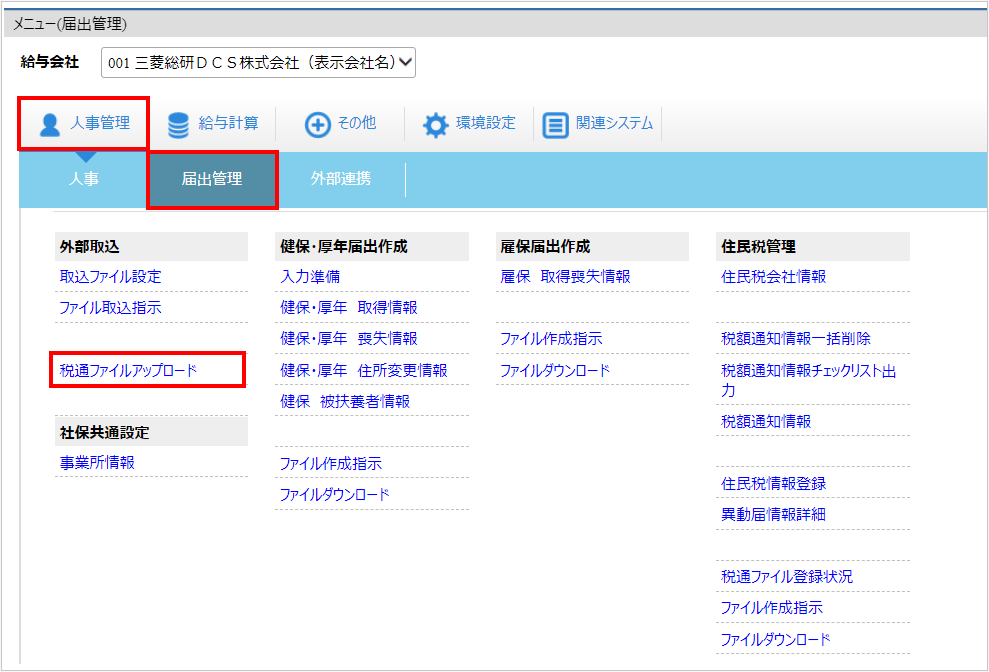Open 健保・厚年 住所変更情報 link
This screenshot has width=989, height=672.
click(364, 370)
